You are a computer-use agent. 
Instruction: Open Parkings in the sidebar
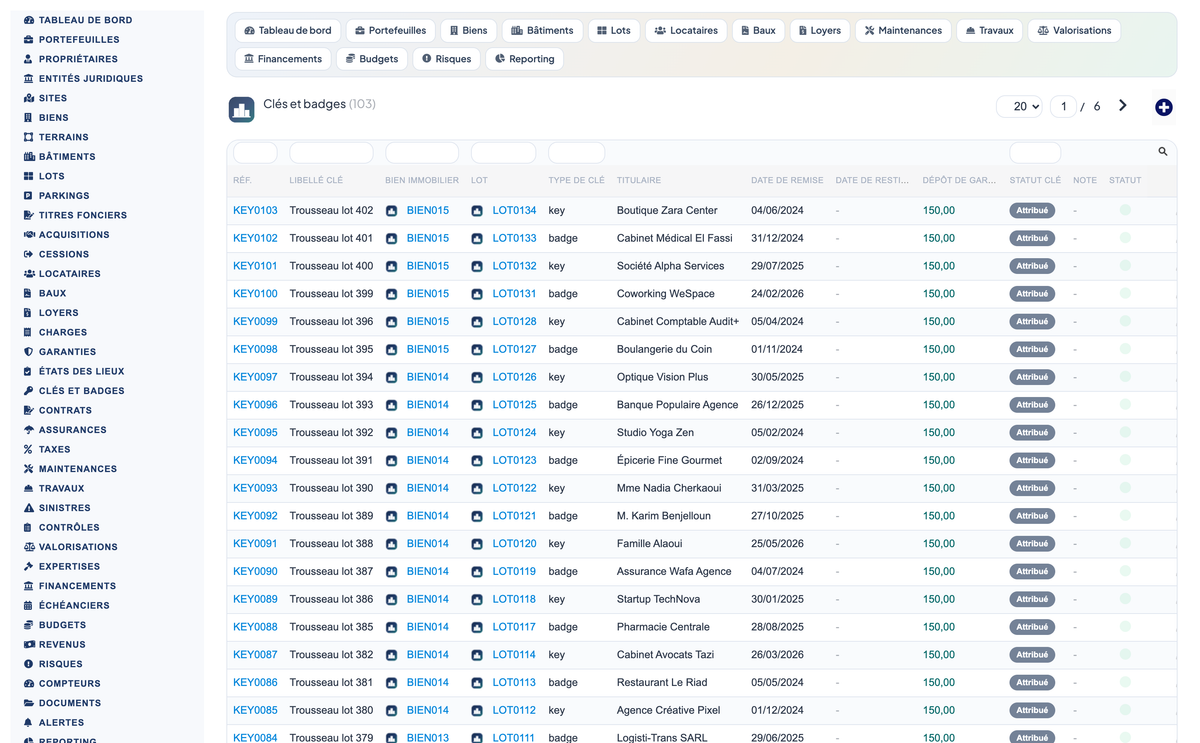56,196
